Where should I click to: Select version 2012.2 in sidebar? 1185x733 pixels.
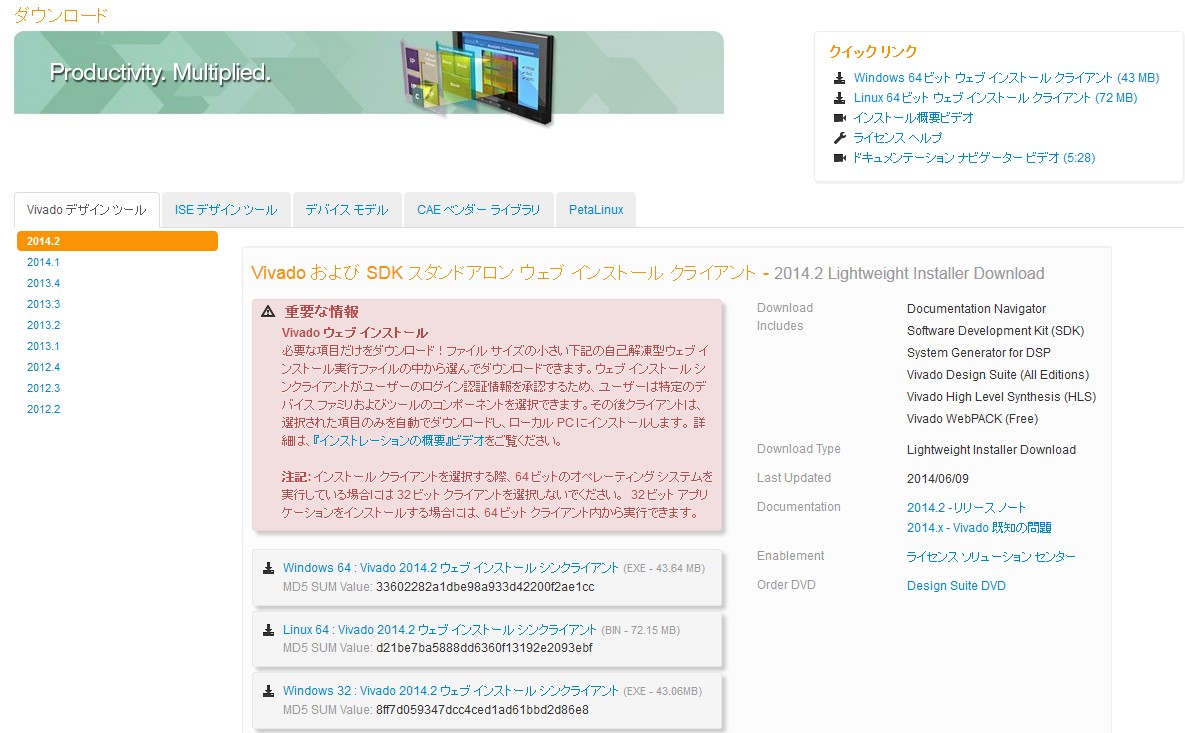pyautogui.click(x=43, y=410)
